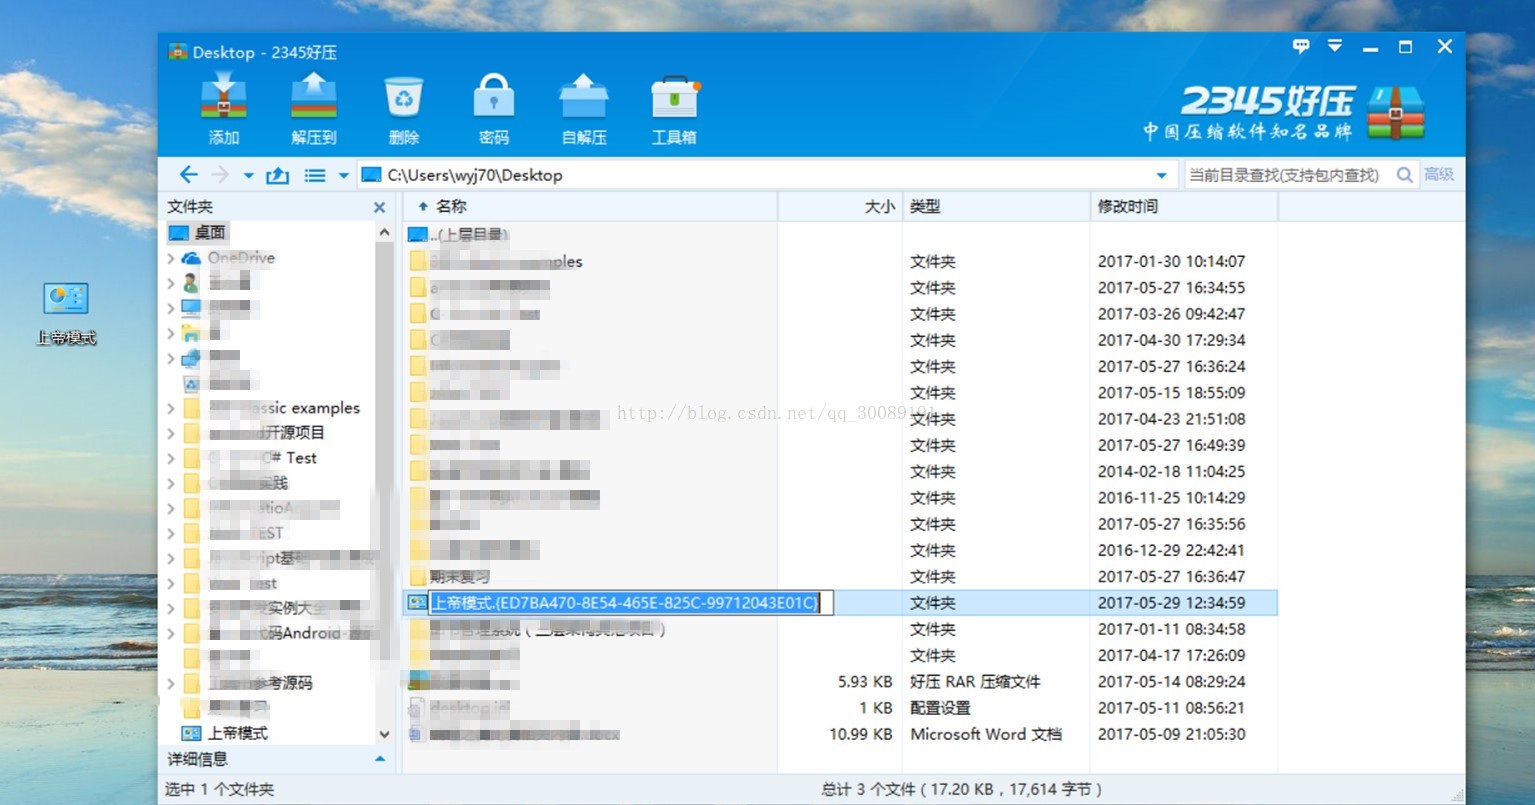Click the forward navigation arrow
The height and width of the screenshot is (805, 1535).
tap(220, 175)
